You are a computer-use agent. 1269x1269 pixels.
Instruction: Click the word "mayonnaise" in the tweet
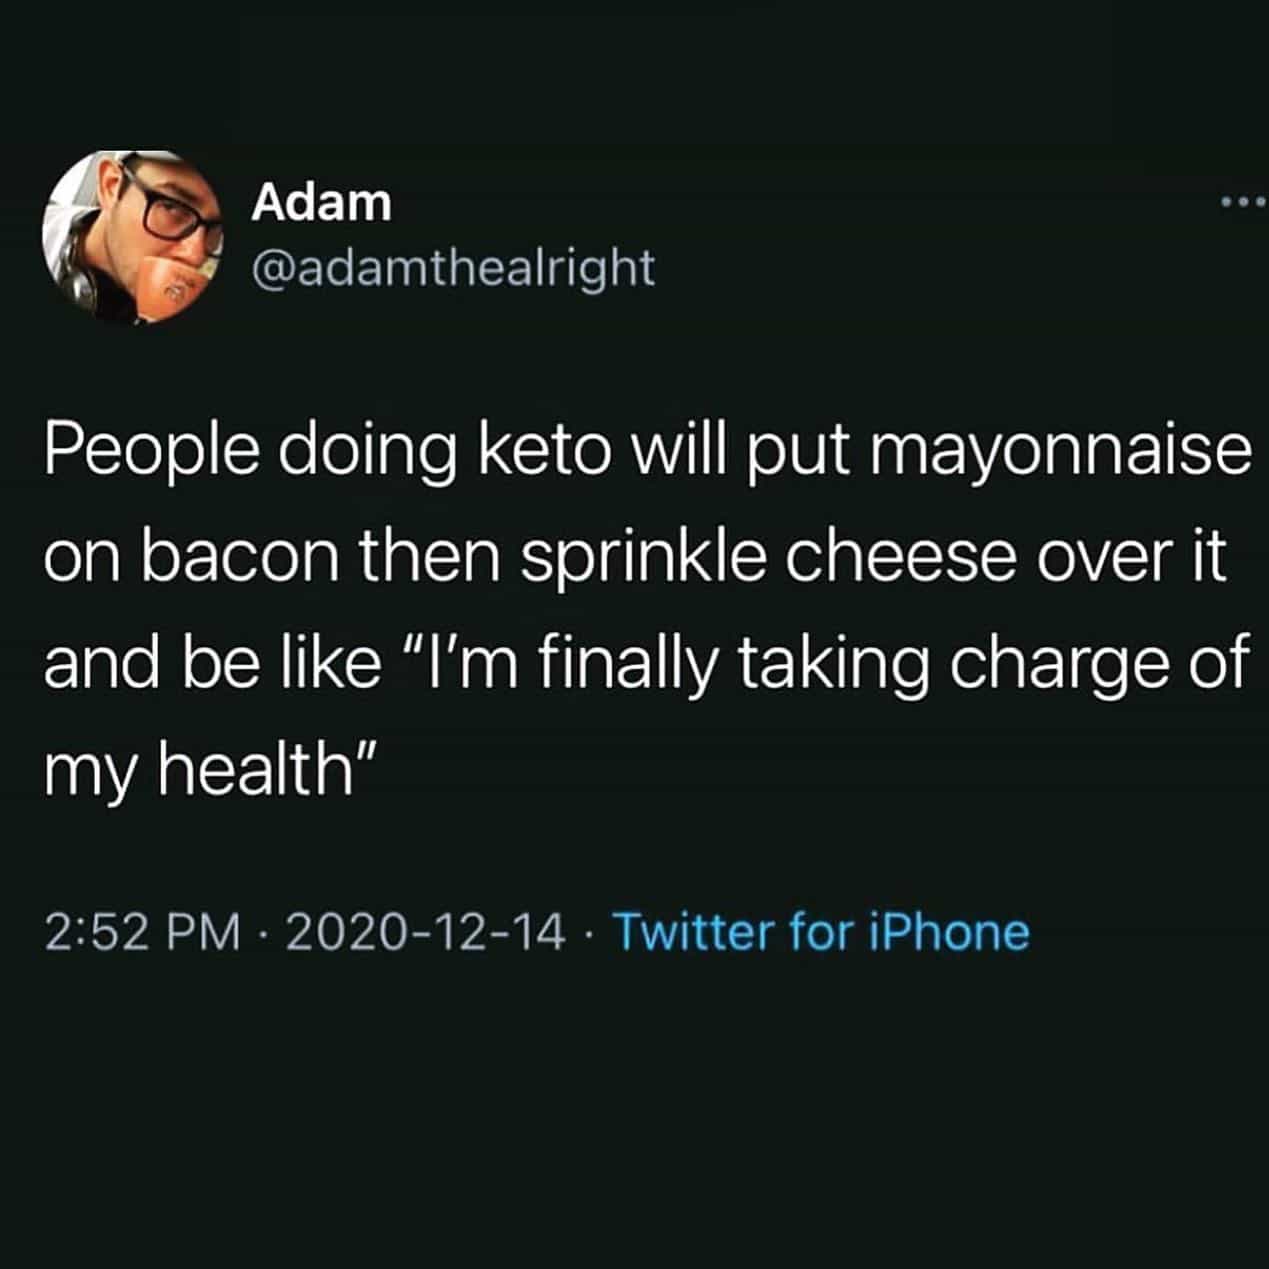pos(1063,451)
